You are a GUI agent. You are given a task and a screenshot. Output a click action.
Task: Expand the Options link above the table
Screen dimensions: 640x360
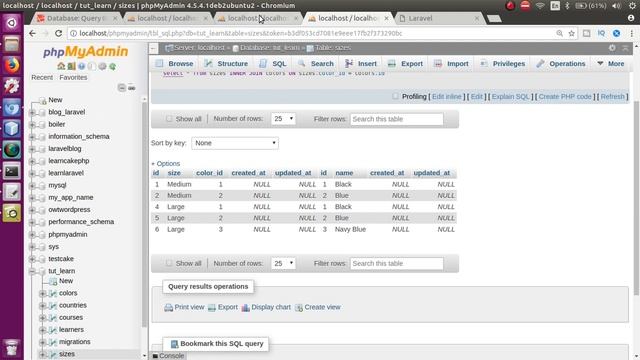pyautogui.click(x=166, y=164)
